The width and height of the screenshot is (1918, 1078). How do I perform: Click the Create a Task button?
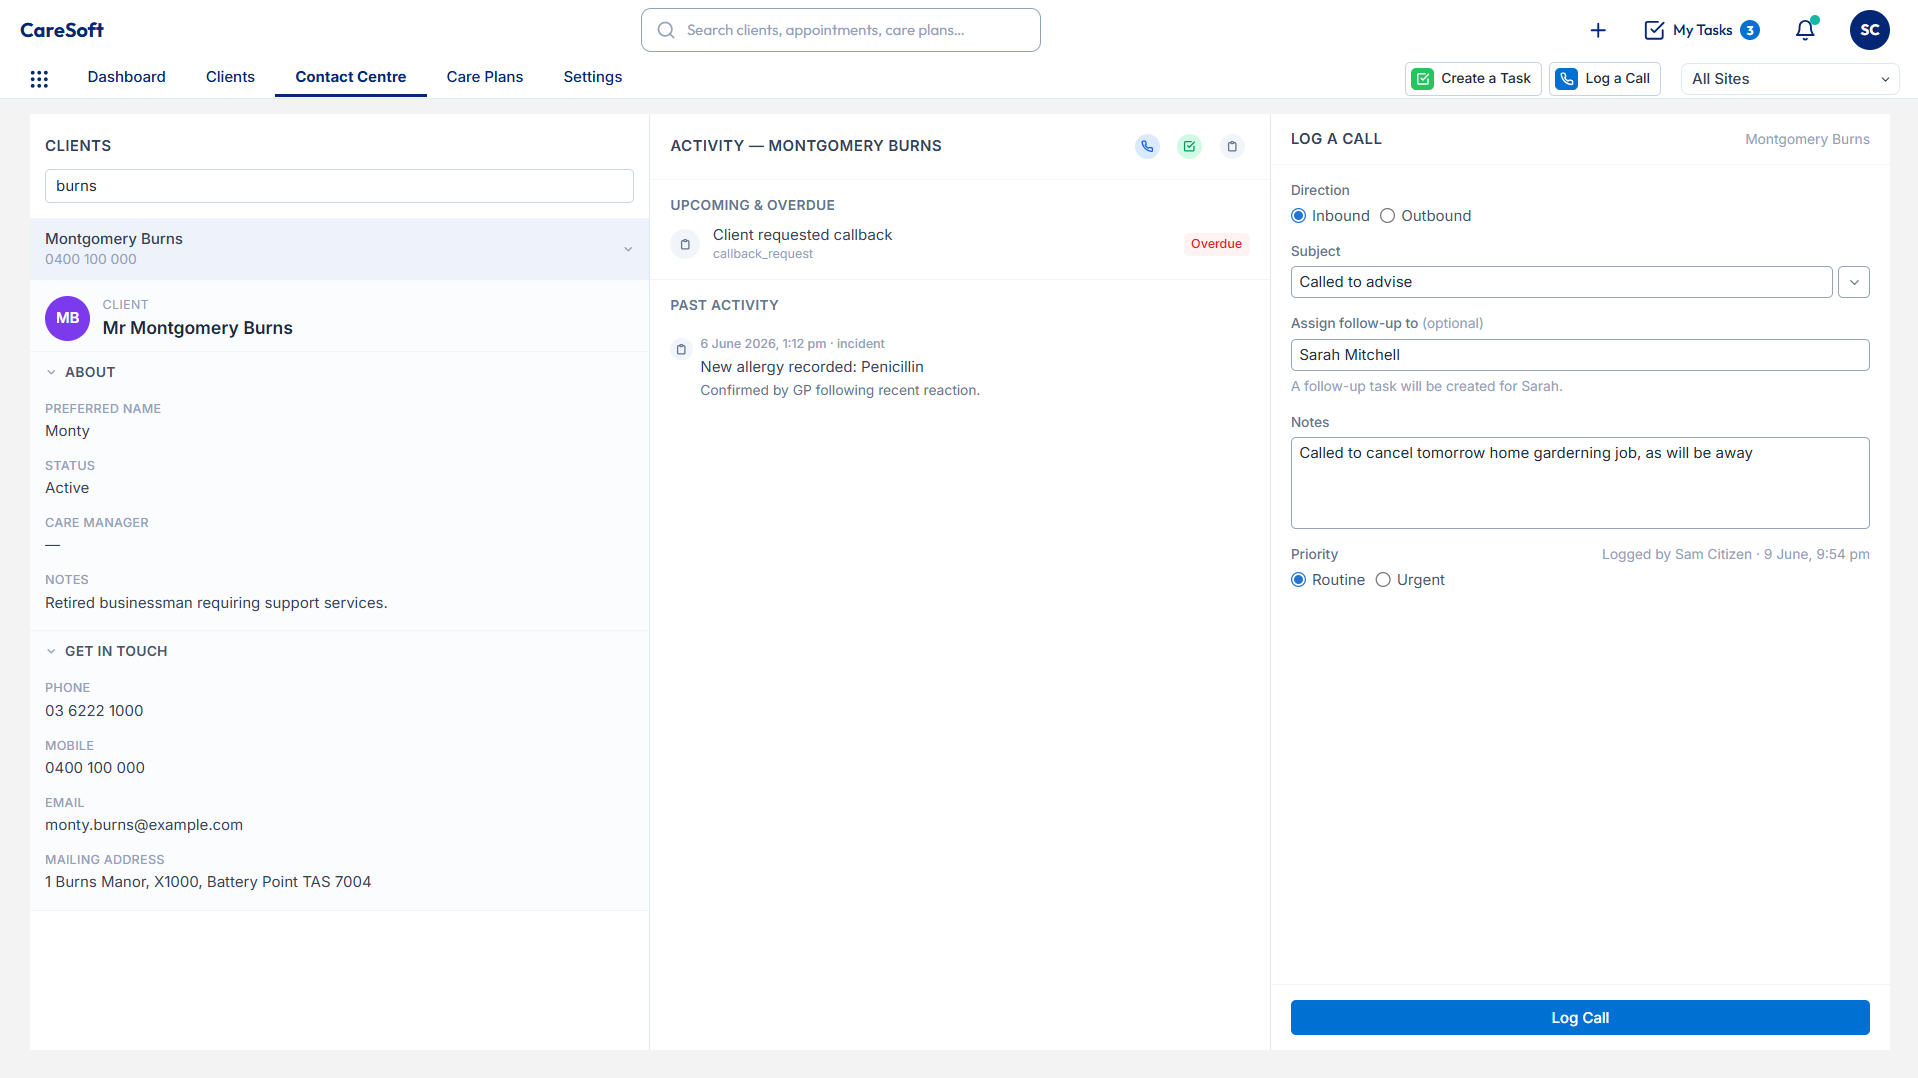pos(1472,79)
